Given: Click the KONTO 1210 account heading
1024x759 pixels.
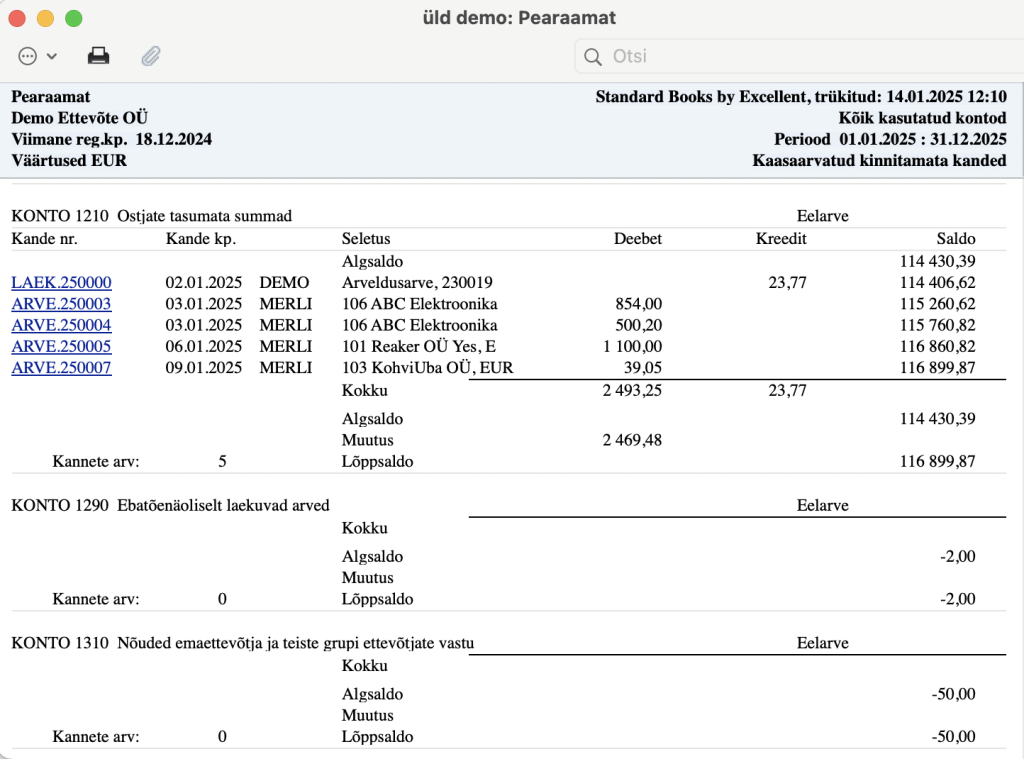Looking at the screenshot, I should [x=152, y=216].
